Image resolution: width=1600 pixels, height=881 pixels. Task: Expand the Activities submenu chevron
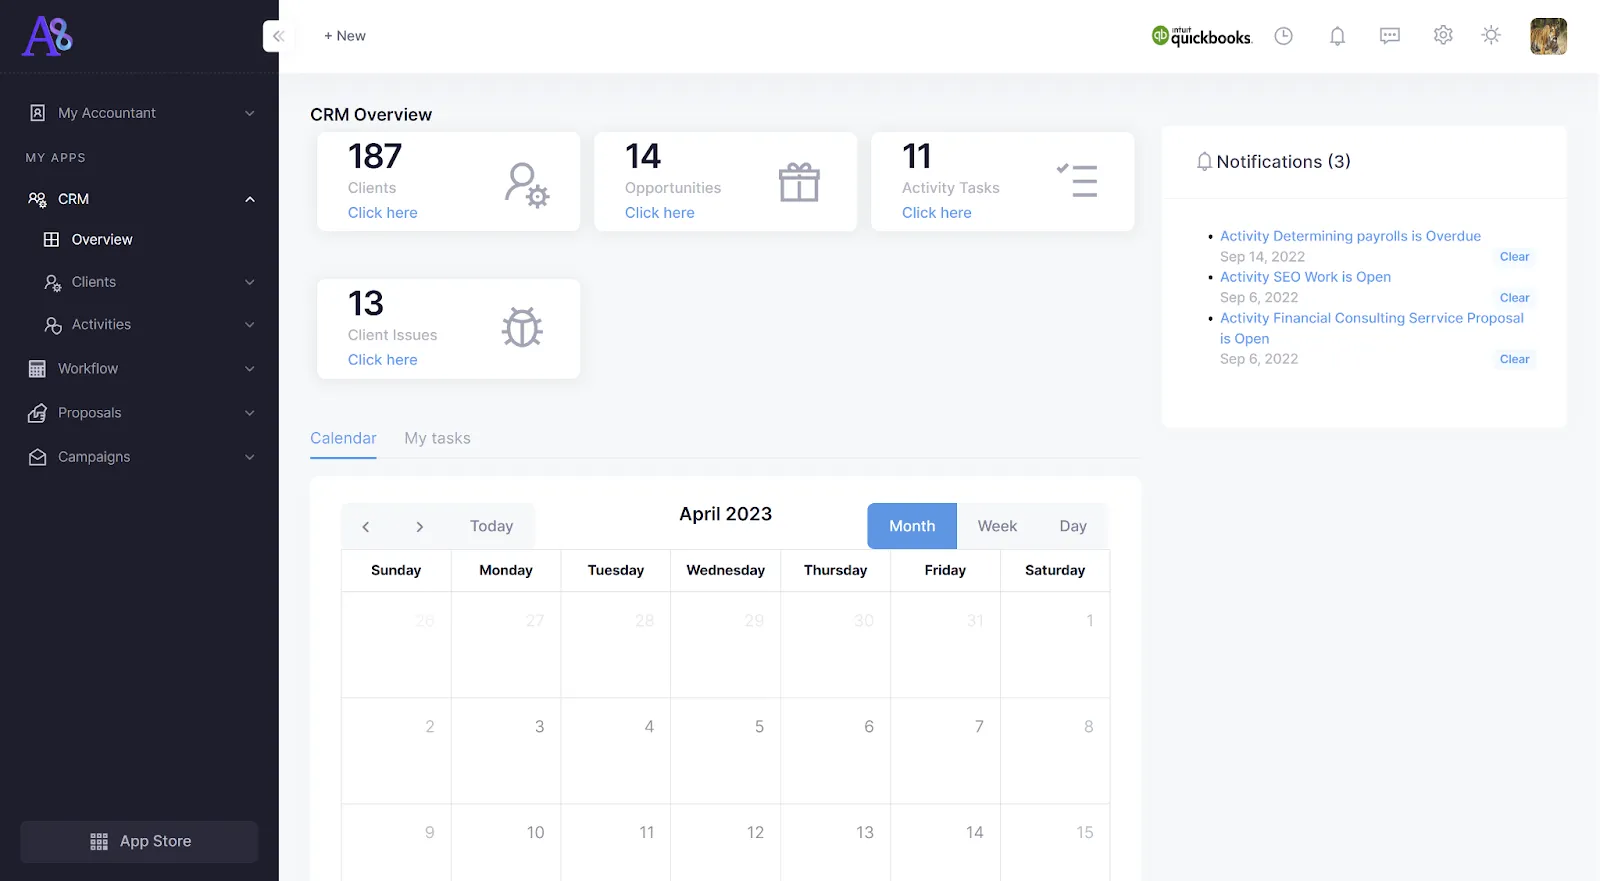(250, 324)
